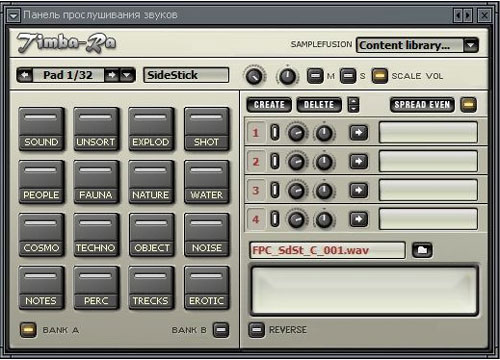The height and width of the screenshot is (360, 500).
Task: Toggle the M mute button
Action: [x=315, y=76]
